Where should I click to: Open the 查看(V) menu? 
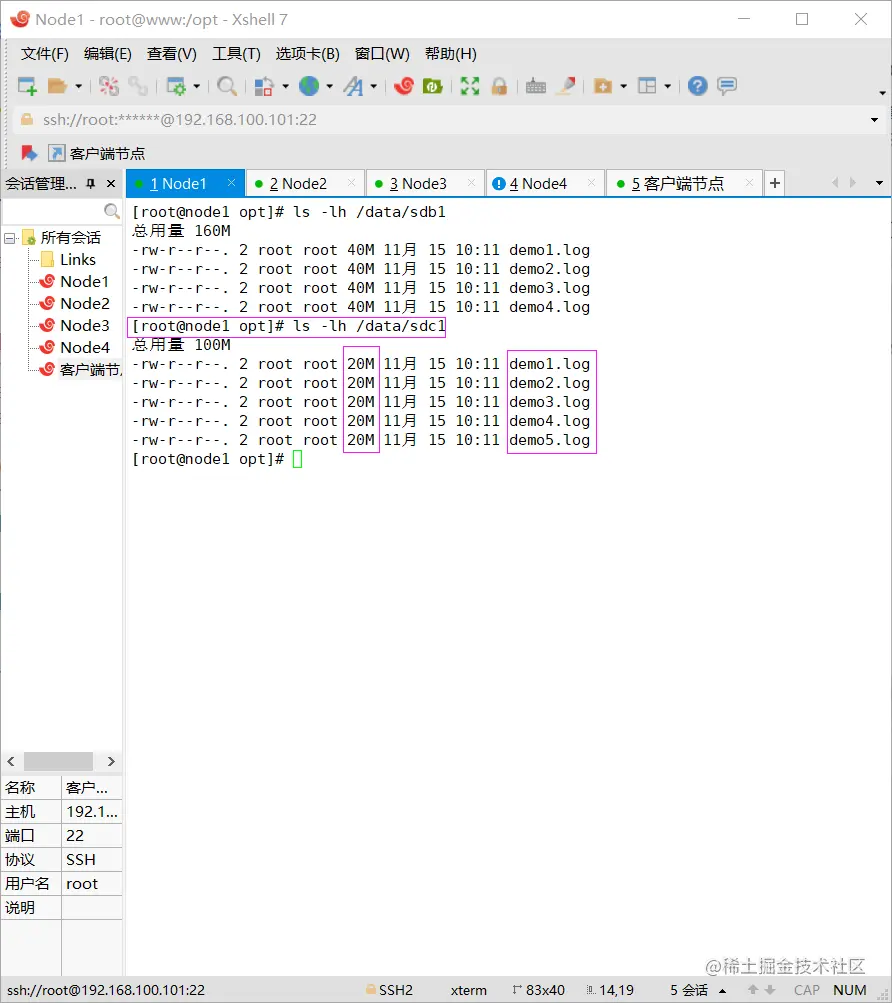pyautogui.click(x=171, y=54)
